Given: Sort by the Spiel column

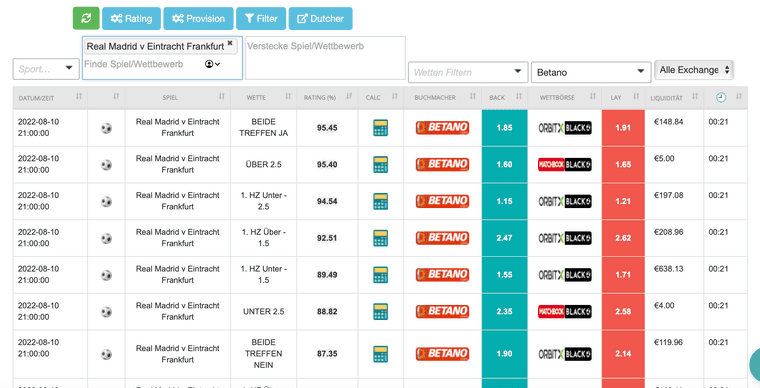Looking at the screenshot, I should (x=177, y=97).
